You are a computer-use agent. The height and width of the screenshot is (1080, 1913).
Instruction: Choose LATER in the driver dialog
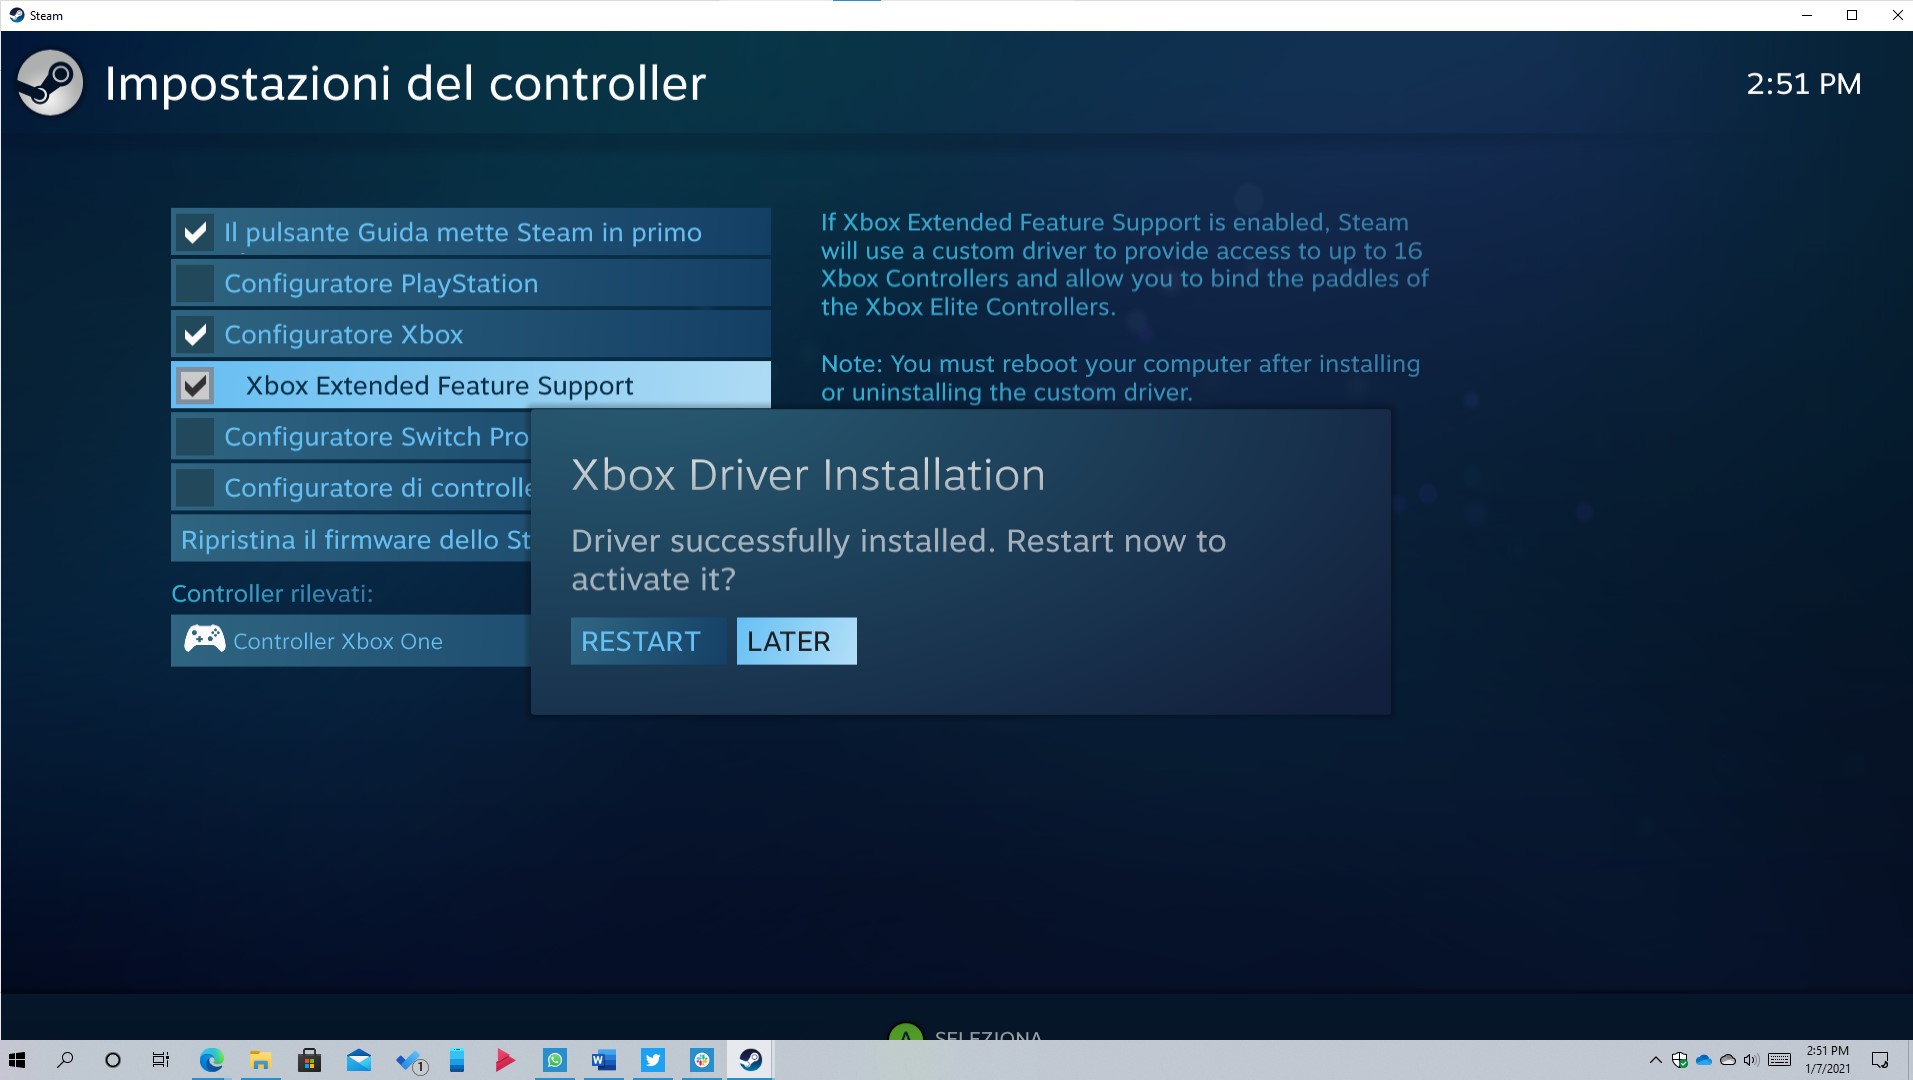click(796, 641)
